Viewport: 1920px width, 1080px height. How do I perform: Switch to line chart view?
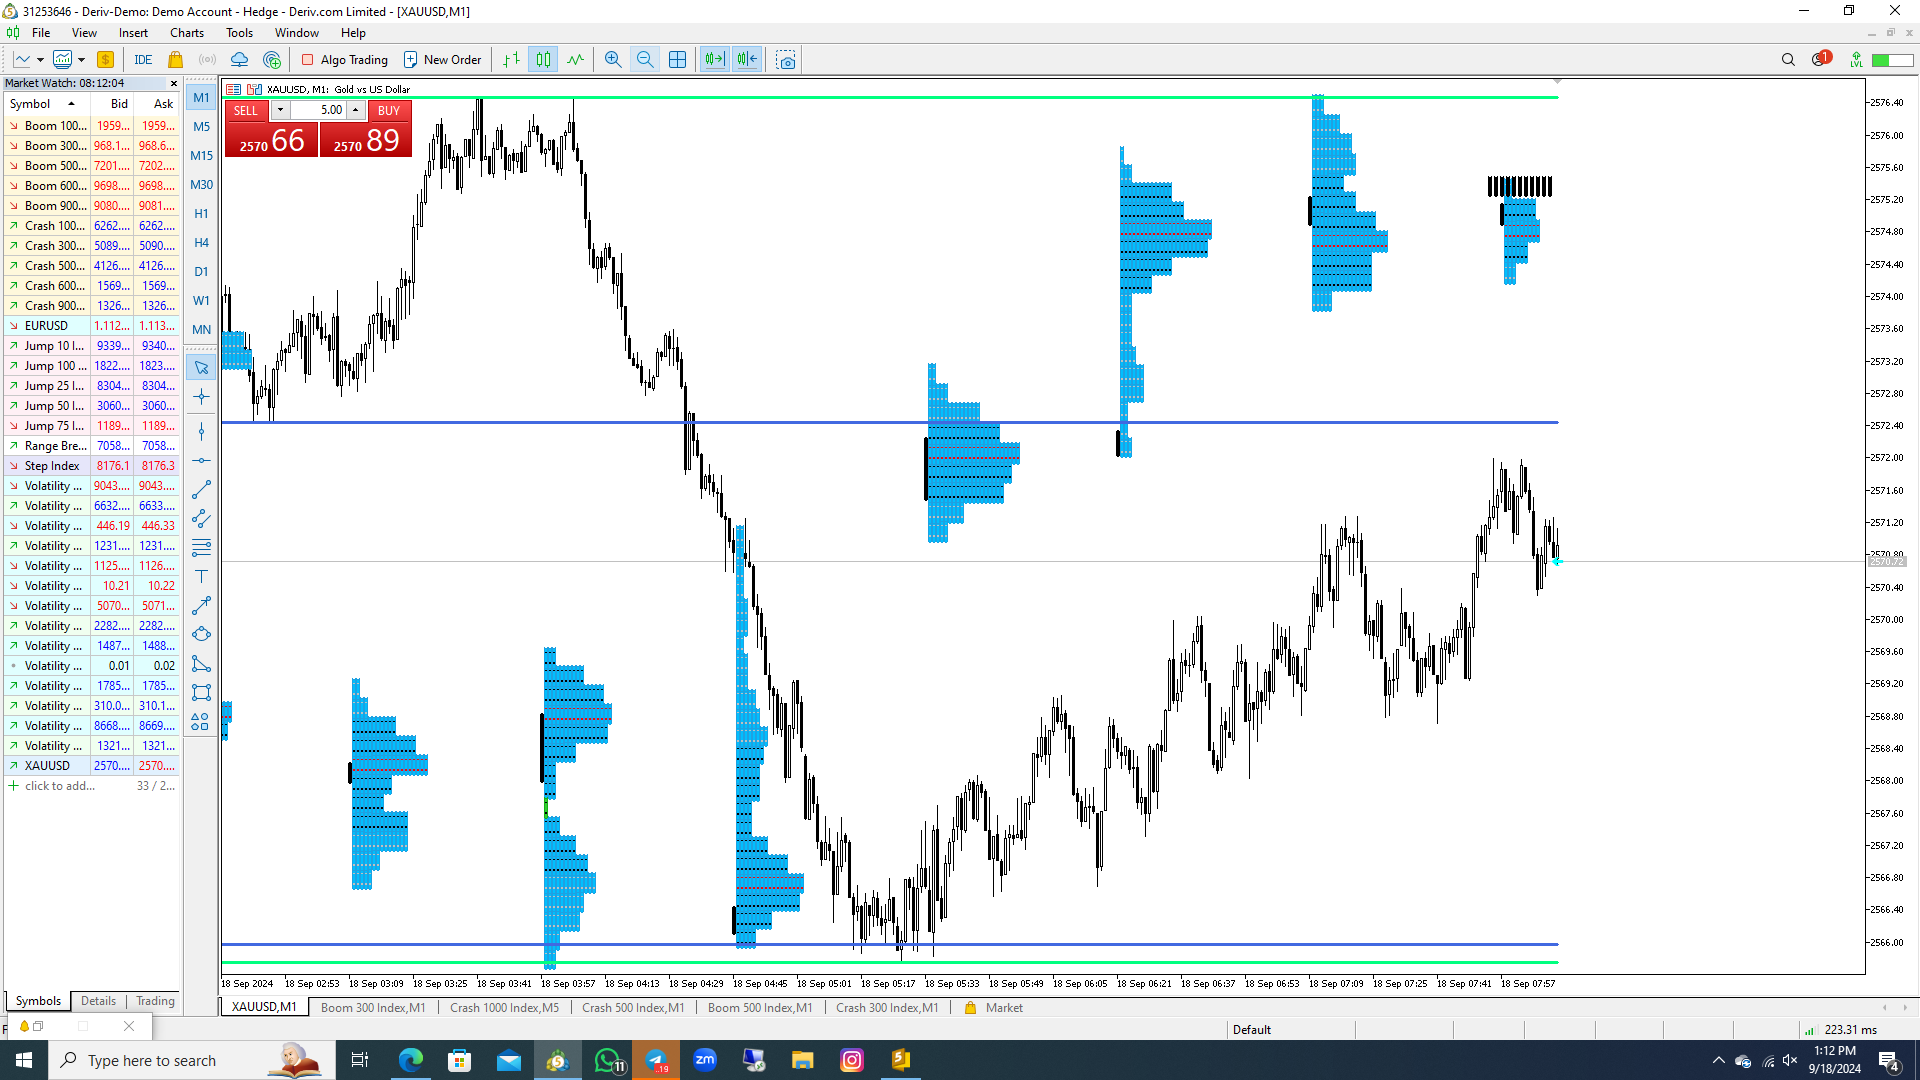tap(575, 60)
